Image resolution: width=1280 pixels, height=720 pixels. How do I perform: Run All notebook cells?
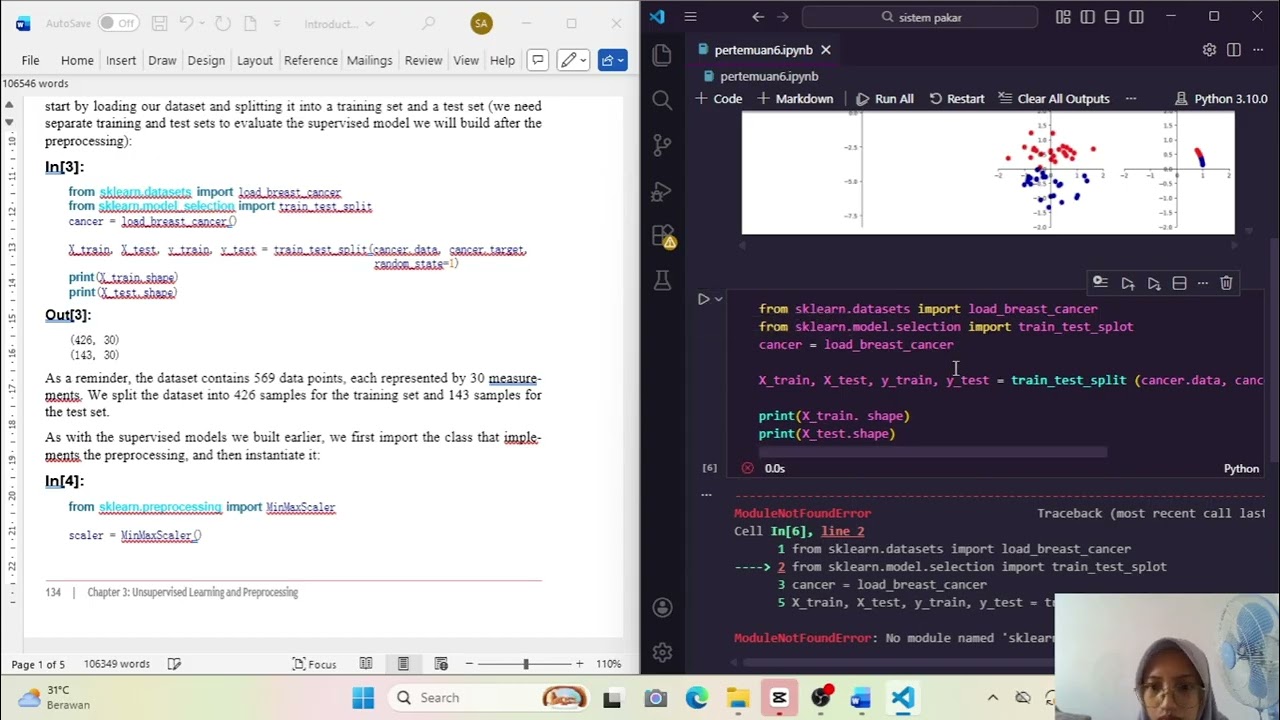point(884,98)
